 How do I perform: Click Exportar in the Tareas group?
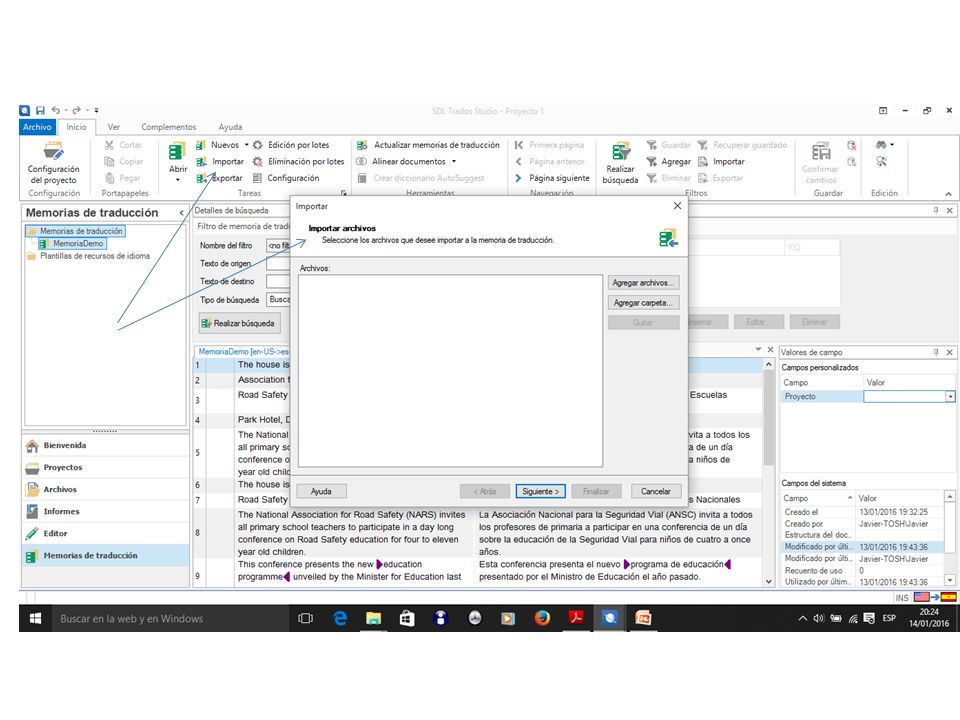[220, 178]
